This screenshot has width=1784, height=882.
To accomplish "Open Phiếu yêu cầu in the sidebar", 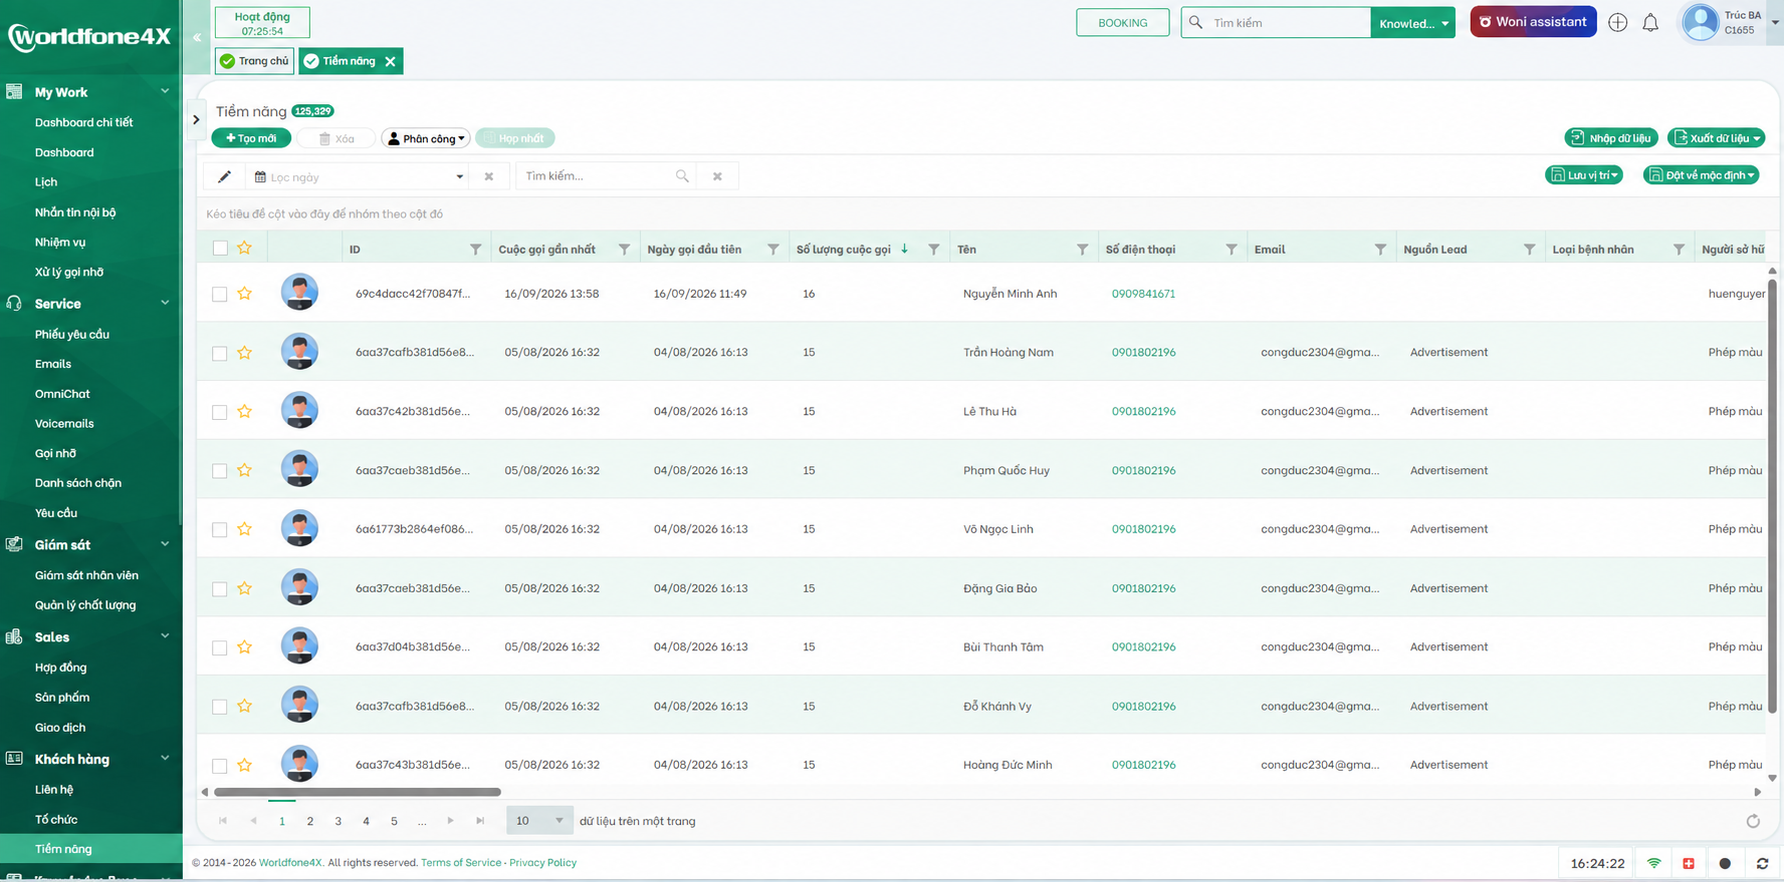I will pyautogui.click(x=72, y=334).
